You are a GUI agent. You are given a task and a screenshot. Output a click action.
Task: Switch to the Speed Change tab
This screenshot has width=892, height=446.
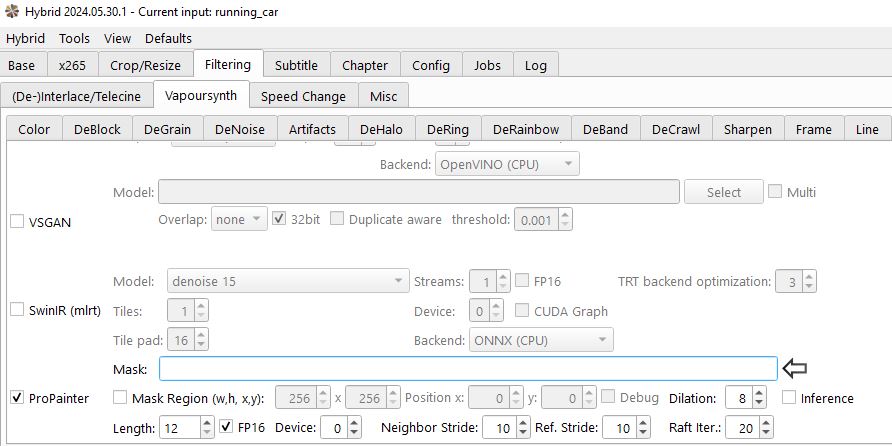303,96
